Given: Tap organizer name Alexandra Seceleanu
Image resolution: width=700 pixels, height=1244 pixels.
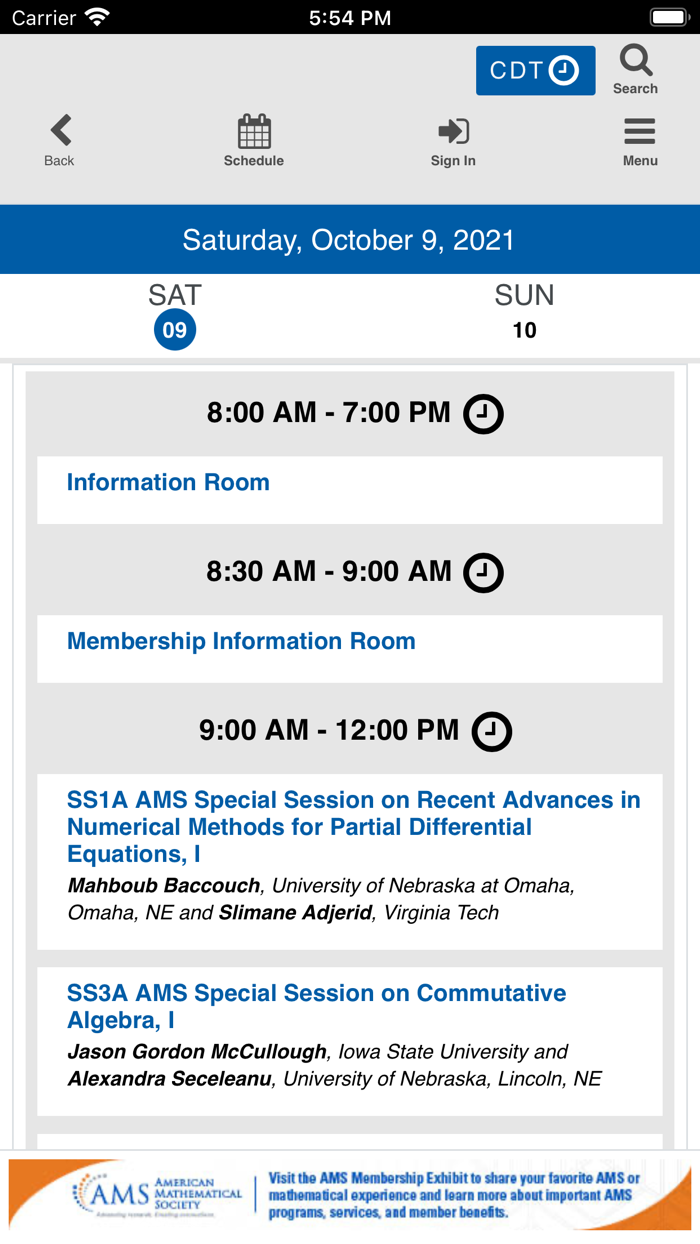Looking at the screenshot, I should tap(174, 1080).
